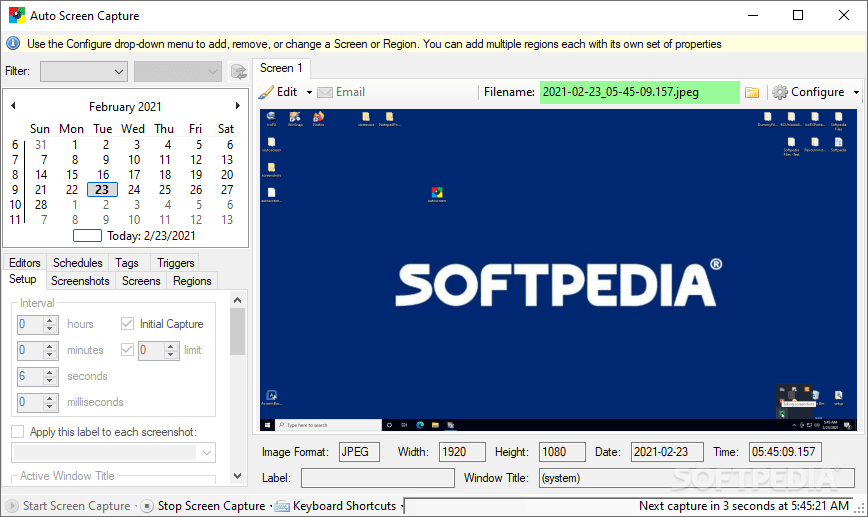Go to previous month in calendar
The width and height of the screenshot is (868, 517).
click(13, 106)
